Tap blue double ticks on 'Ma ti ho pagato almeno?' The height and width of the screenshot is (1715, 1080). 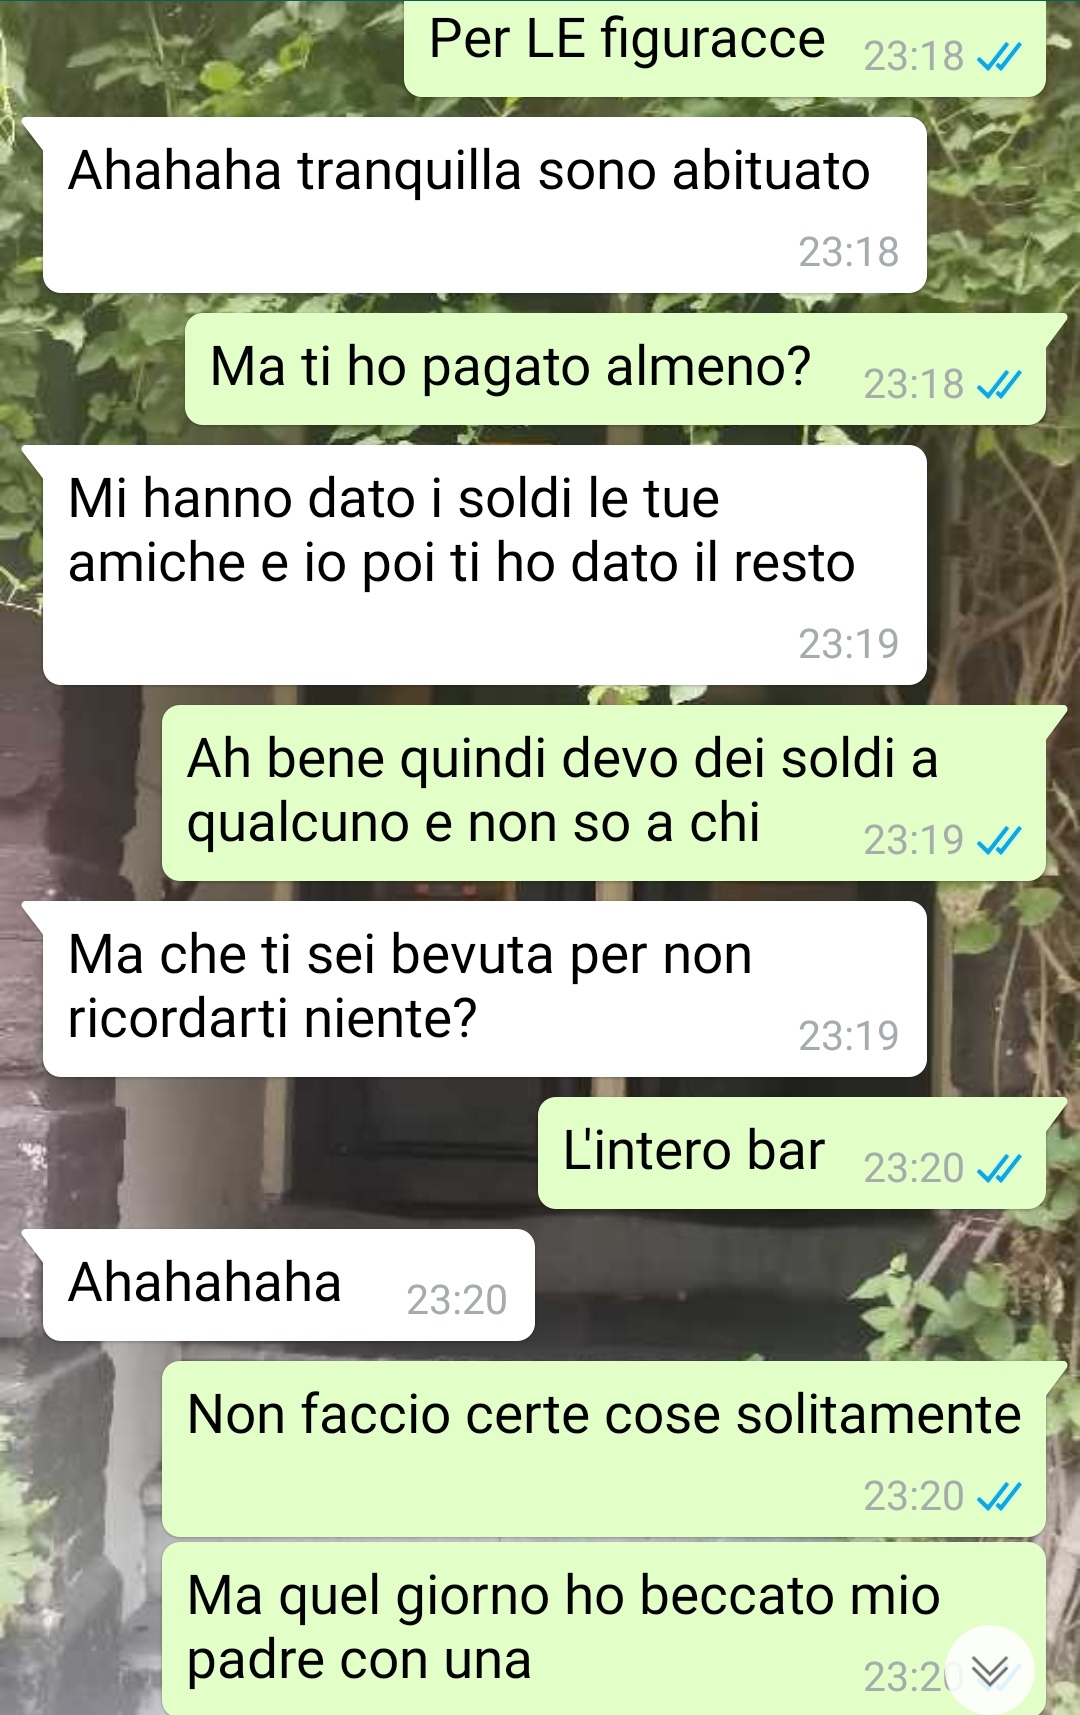click(x=998, y=384)
